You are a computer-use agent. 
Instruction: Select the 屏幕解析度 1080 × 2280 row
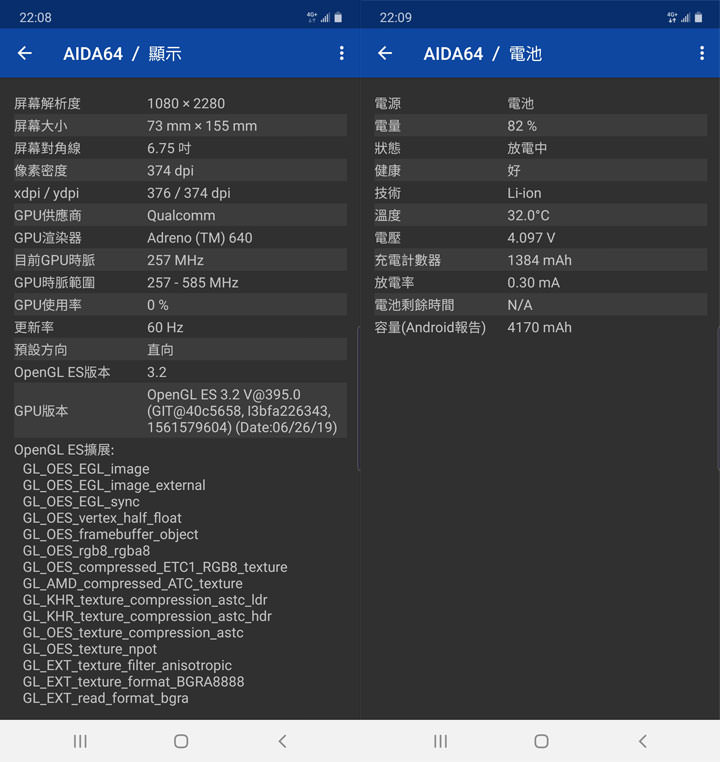[180, 103]
